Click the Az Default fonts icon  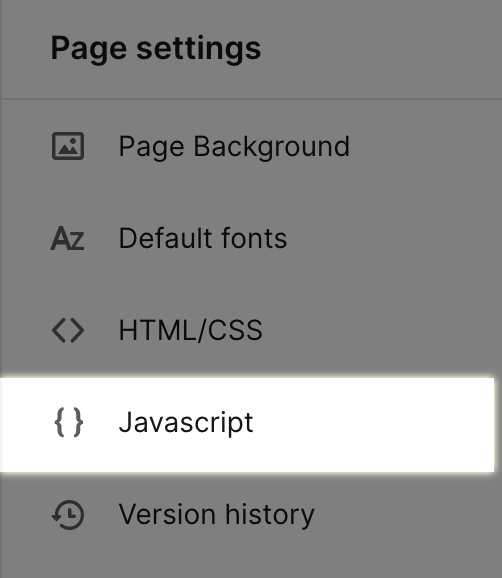click(67, 238)
